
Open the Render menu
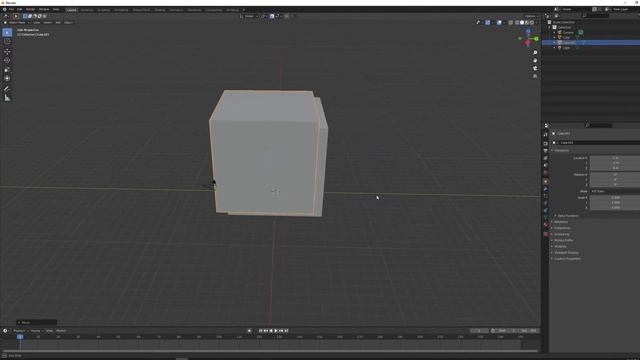tap(30, 9)
